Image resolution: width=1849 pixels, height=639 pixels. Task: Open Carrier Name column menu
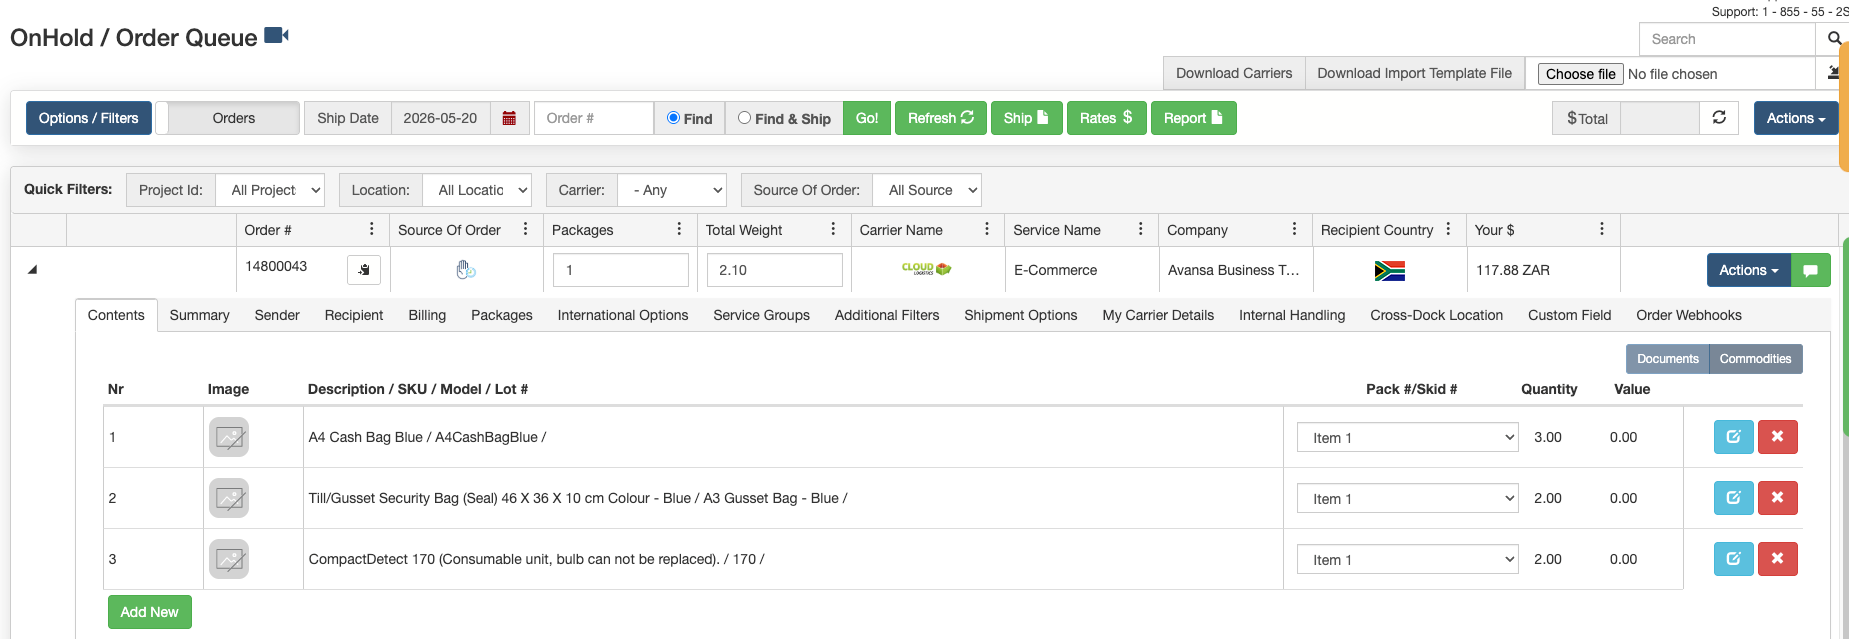click(x=987, y=229)
